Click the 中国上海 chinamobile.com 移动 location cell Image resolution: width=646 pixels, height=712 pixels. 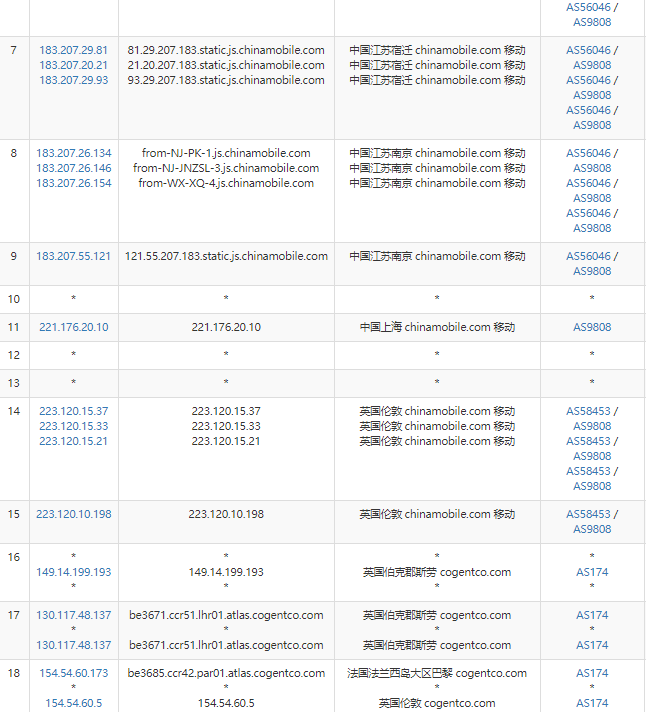437,327
